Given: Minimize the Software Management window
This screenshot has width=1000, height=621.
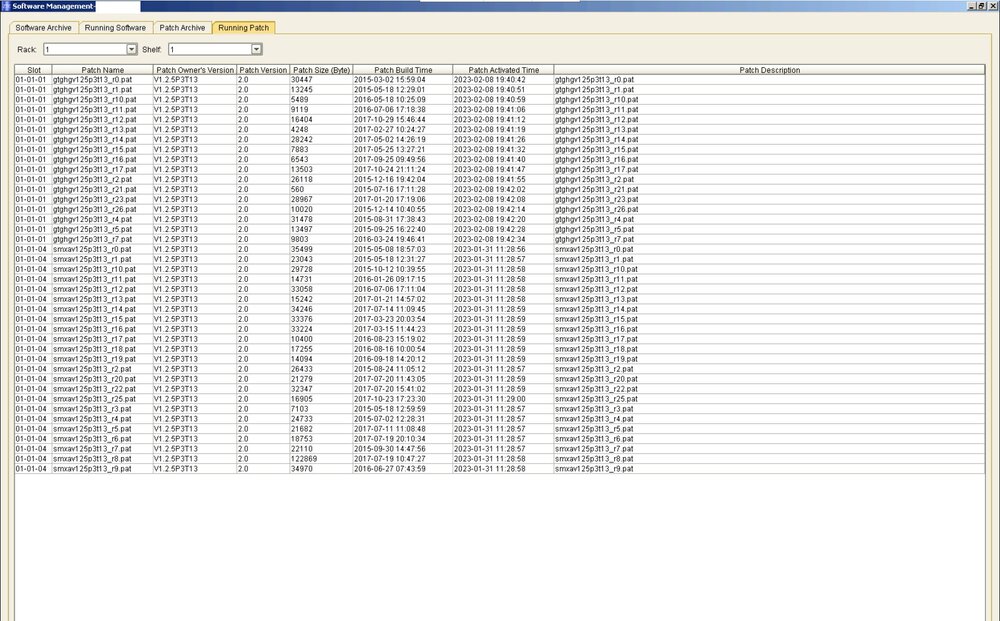Looking at the screenshot, I should click(968, 6).
